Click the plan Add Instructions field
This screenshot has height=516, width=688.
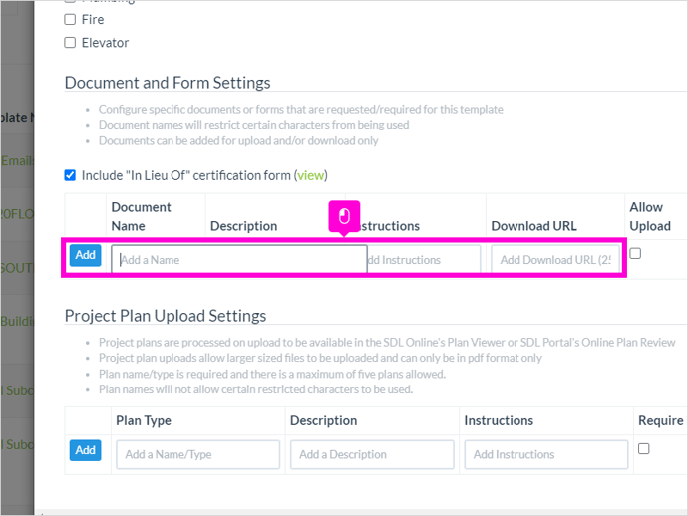546,454
